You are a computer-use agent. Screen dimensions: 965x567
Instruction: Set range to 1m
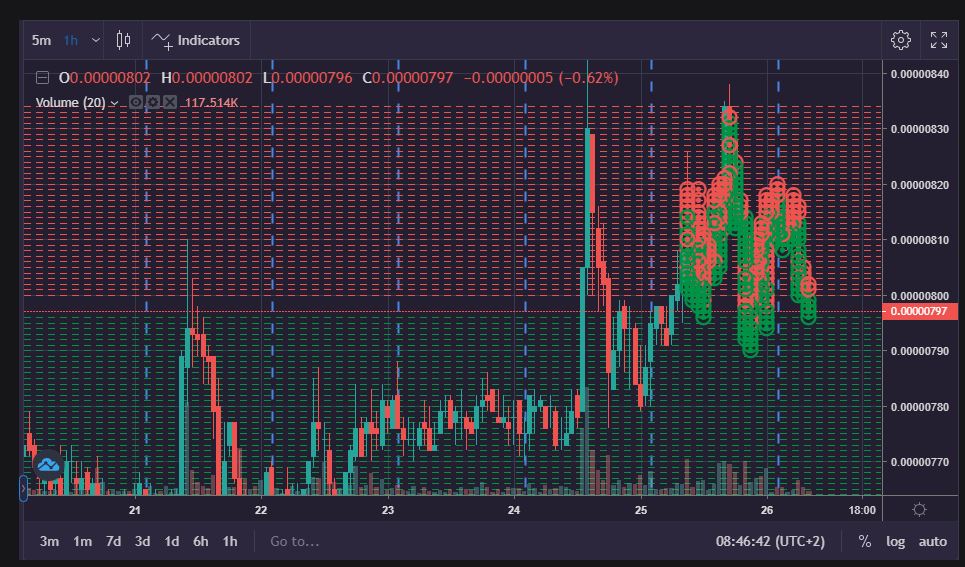tap(82, 541)
